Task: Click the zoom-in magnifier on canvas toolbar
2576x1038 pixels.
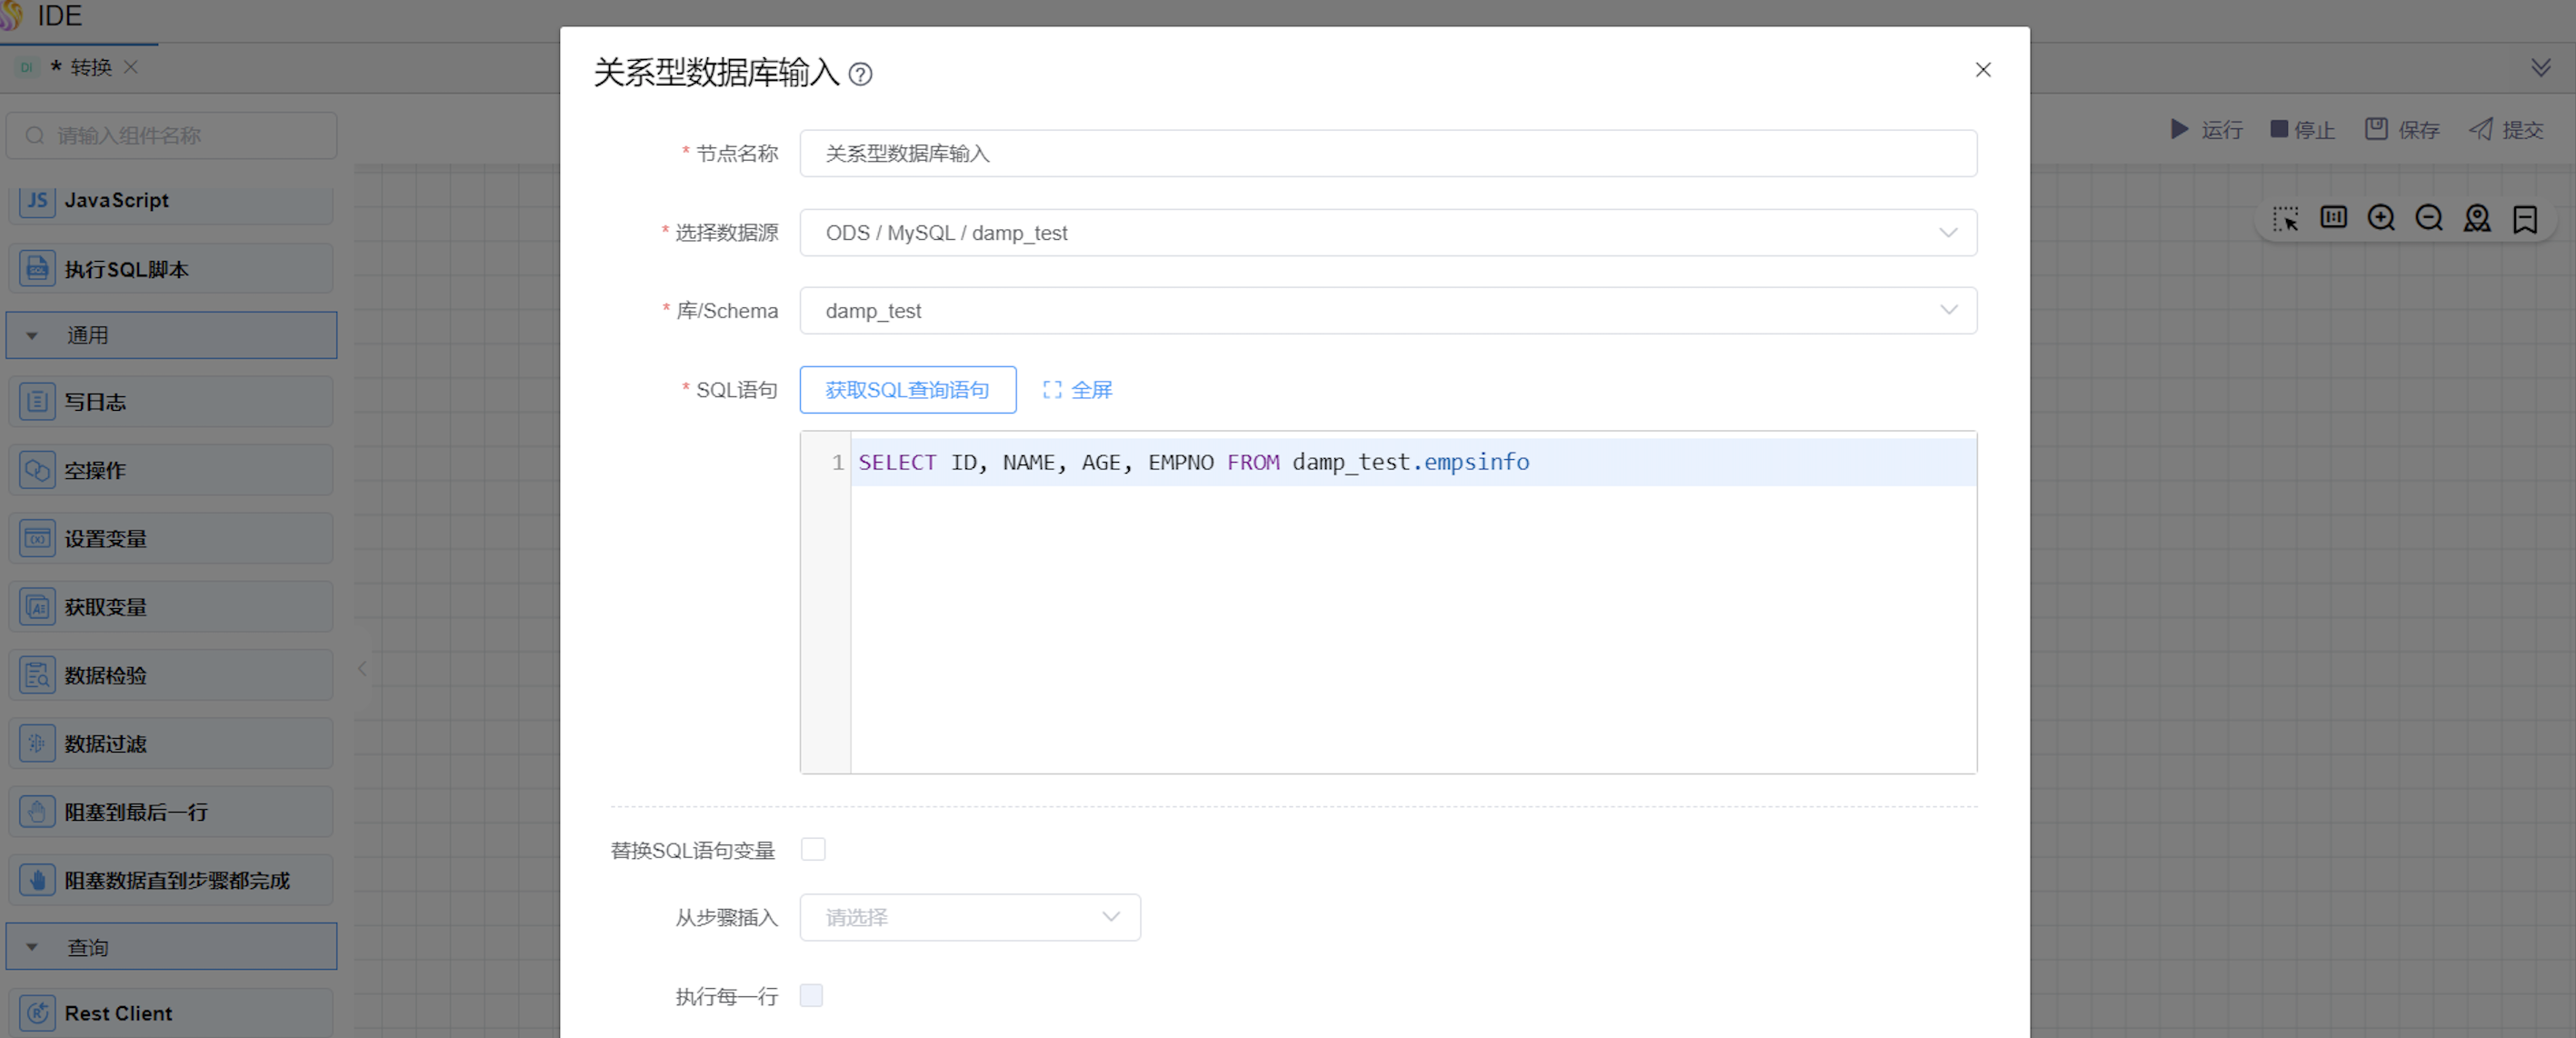Action: (2381, 218)
